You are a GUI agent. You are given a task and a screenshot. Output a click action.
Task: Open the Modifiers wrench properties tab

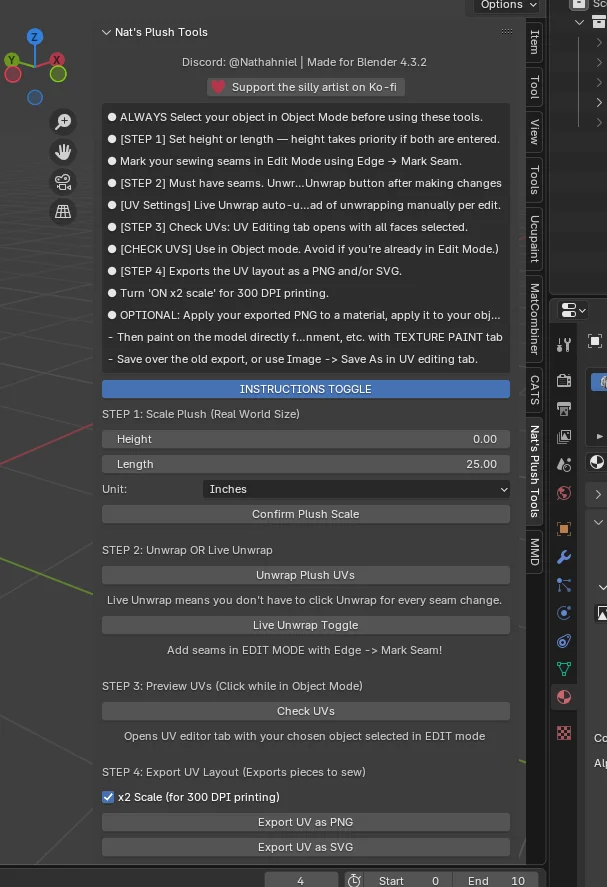(x=564, y=557)
